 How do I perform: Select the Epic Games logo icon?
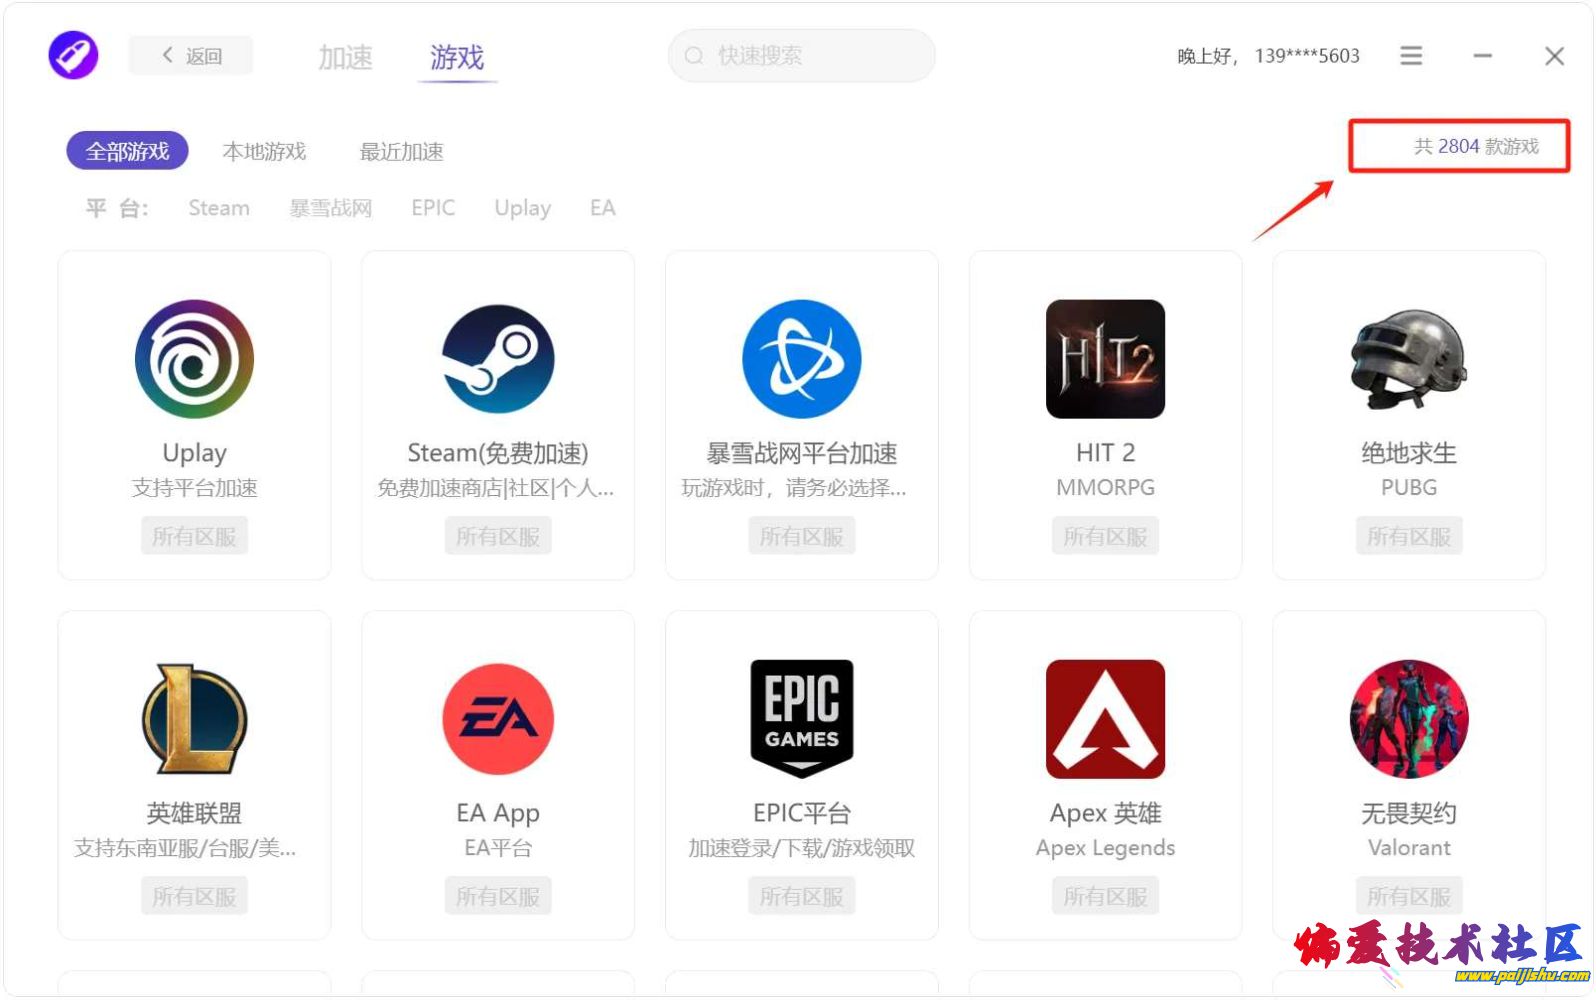pos(801,719)
